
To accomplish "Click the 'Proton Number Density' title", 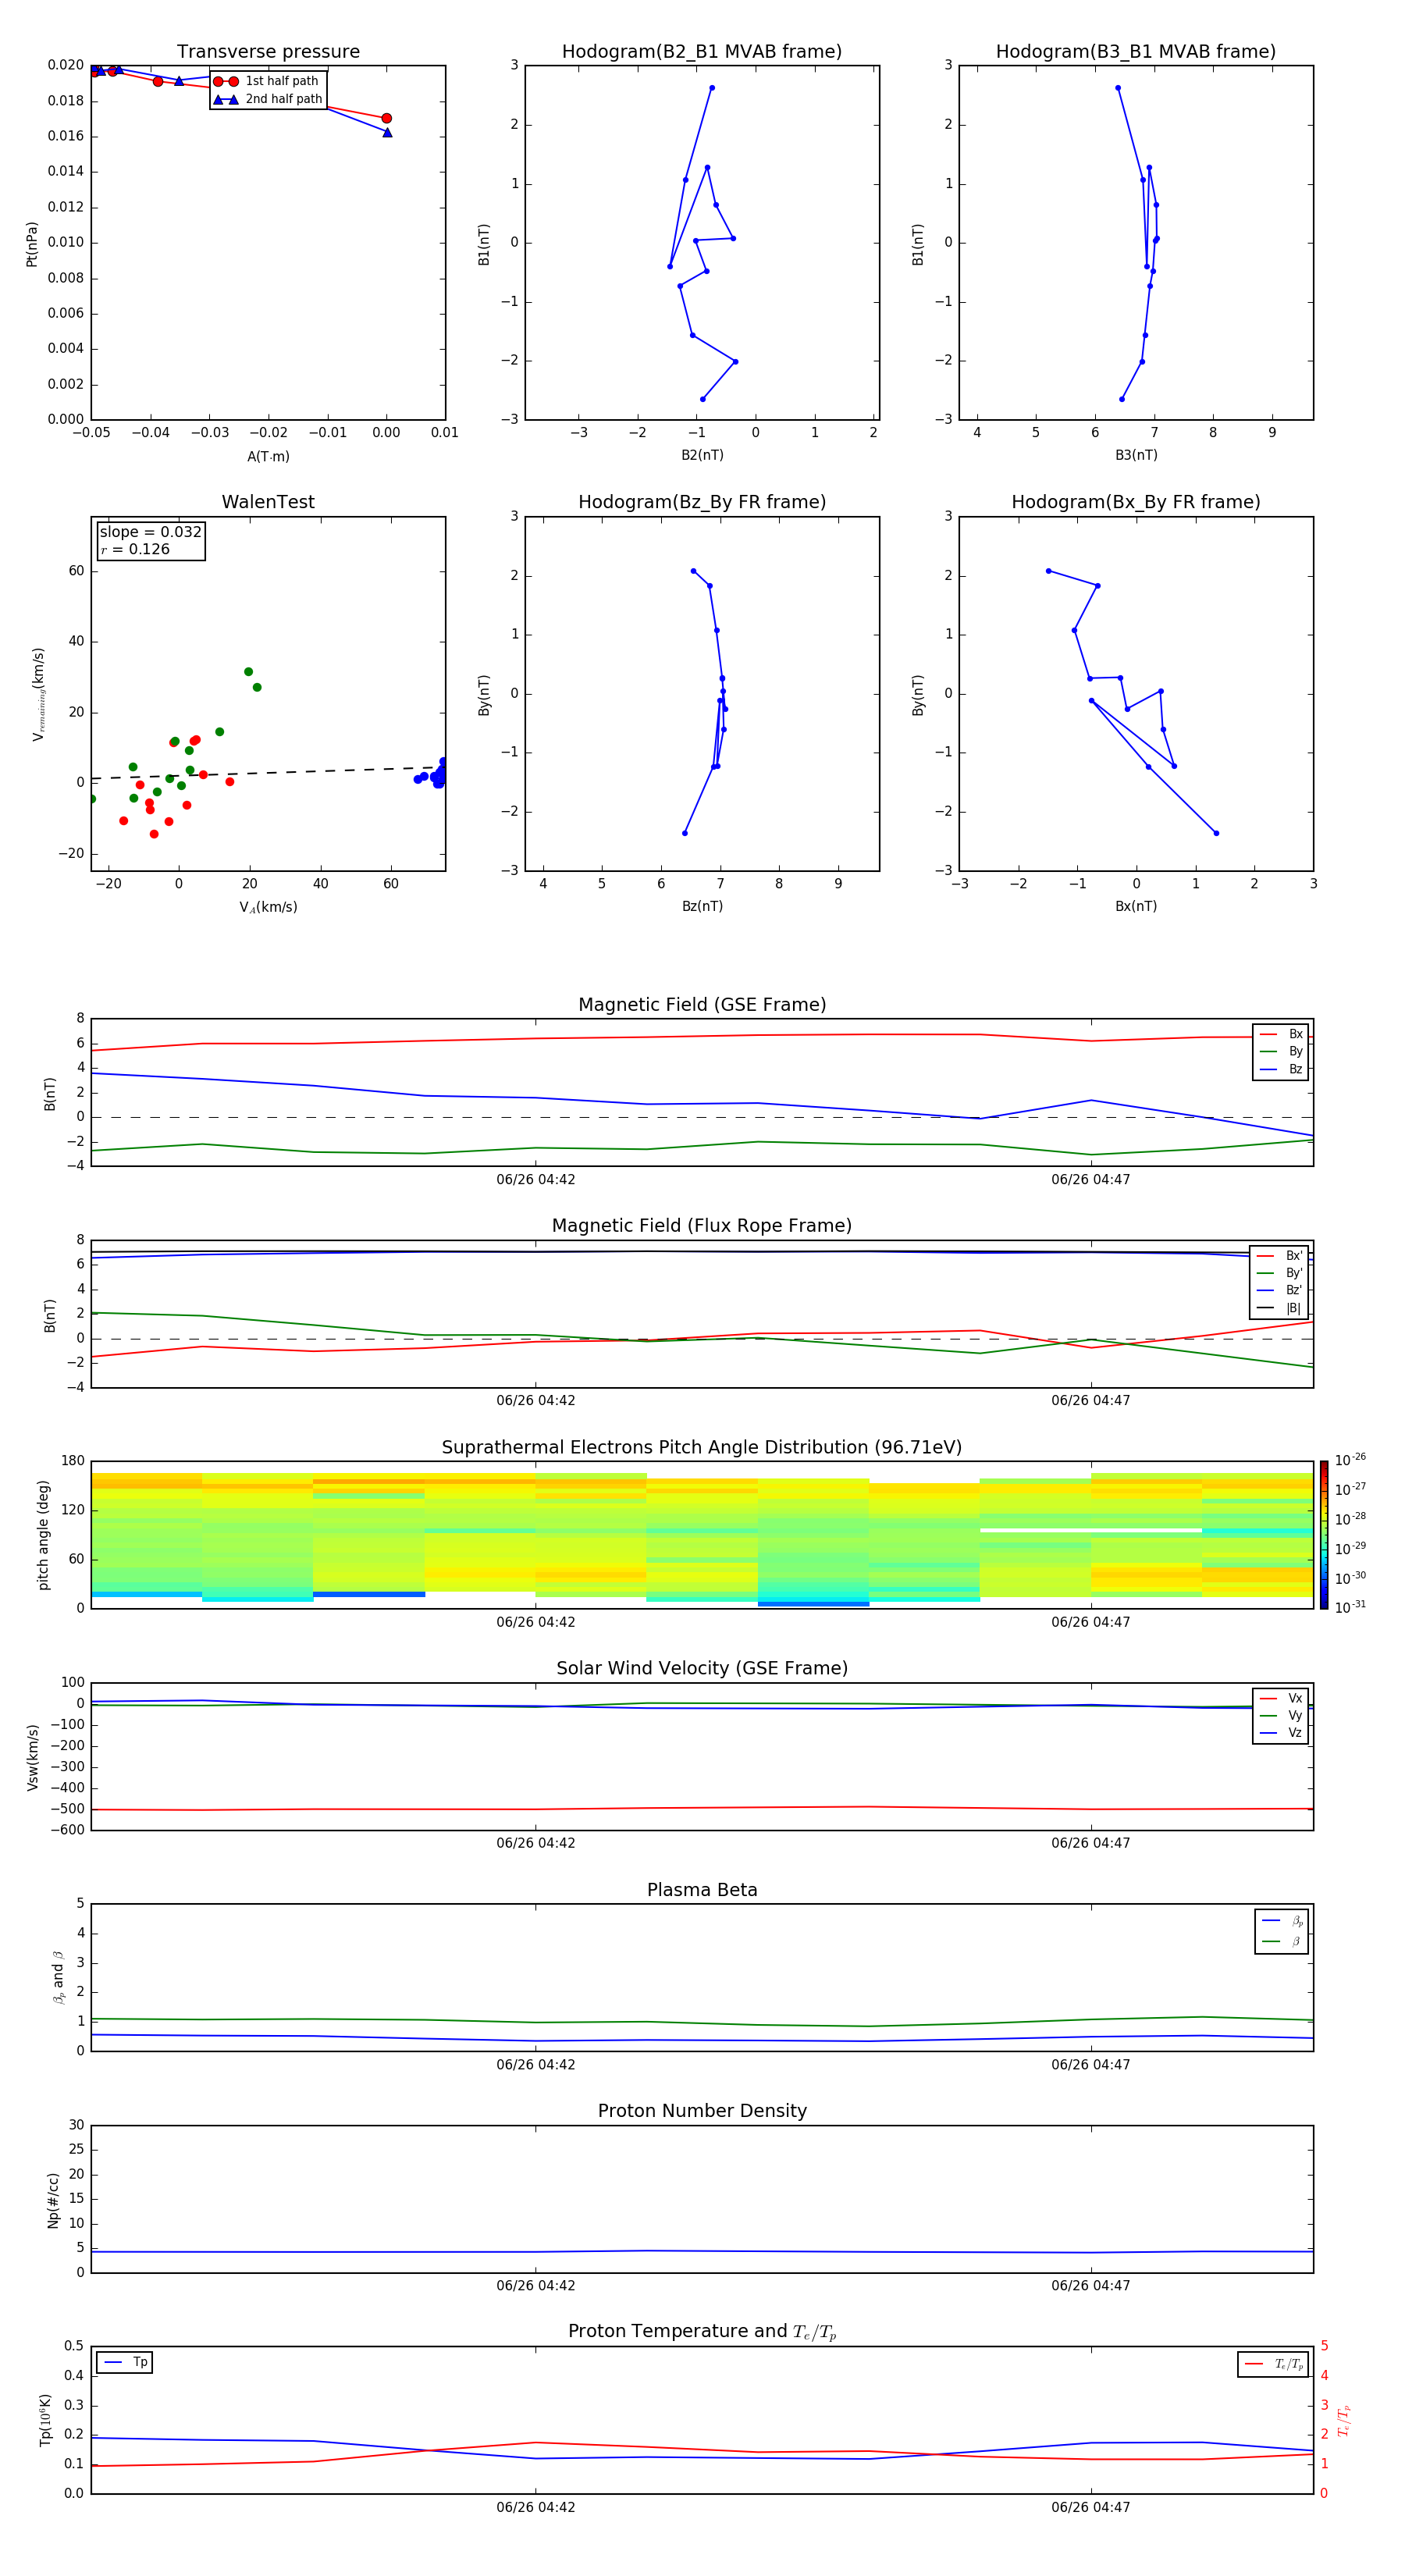I will [702, 2111].
